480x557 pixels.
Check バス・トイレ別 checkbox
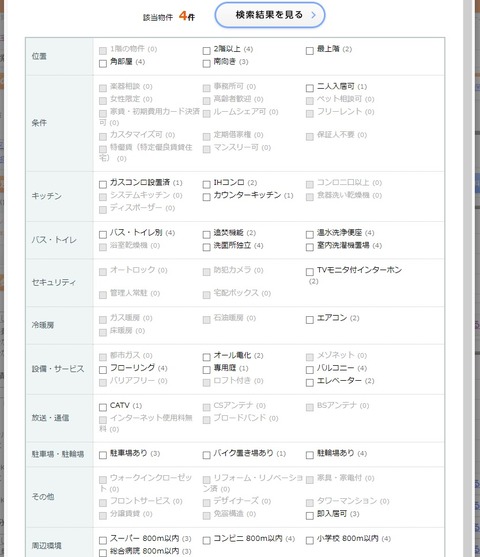click(103, 234)
